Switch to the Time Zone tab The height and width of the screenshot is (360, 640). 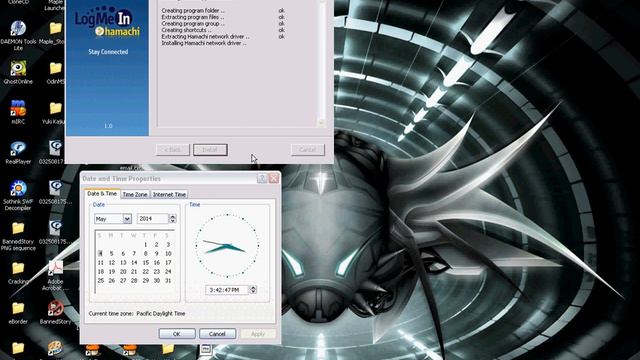tap(135, 195)
